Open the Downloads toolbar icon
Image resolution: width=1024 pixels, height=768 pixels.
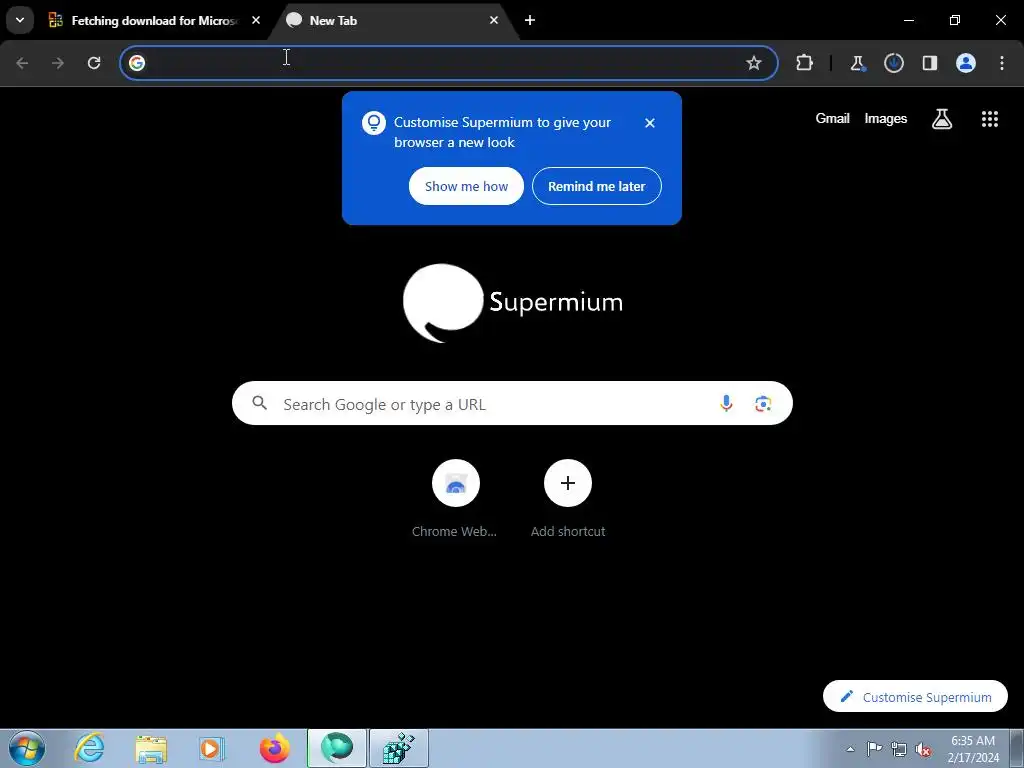point(893,63)
